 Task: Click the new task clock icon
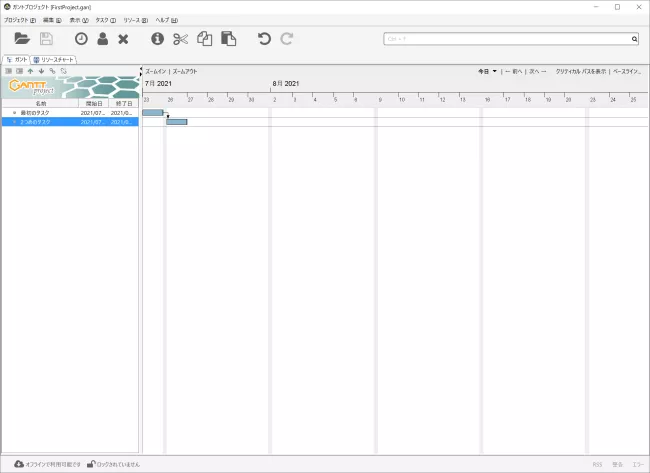81,39
